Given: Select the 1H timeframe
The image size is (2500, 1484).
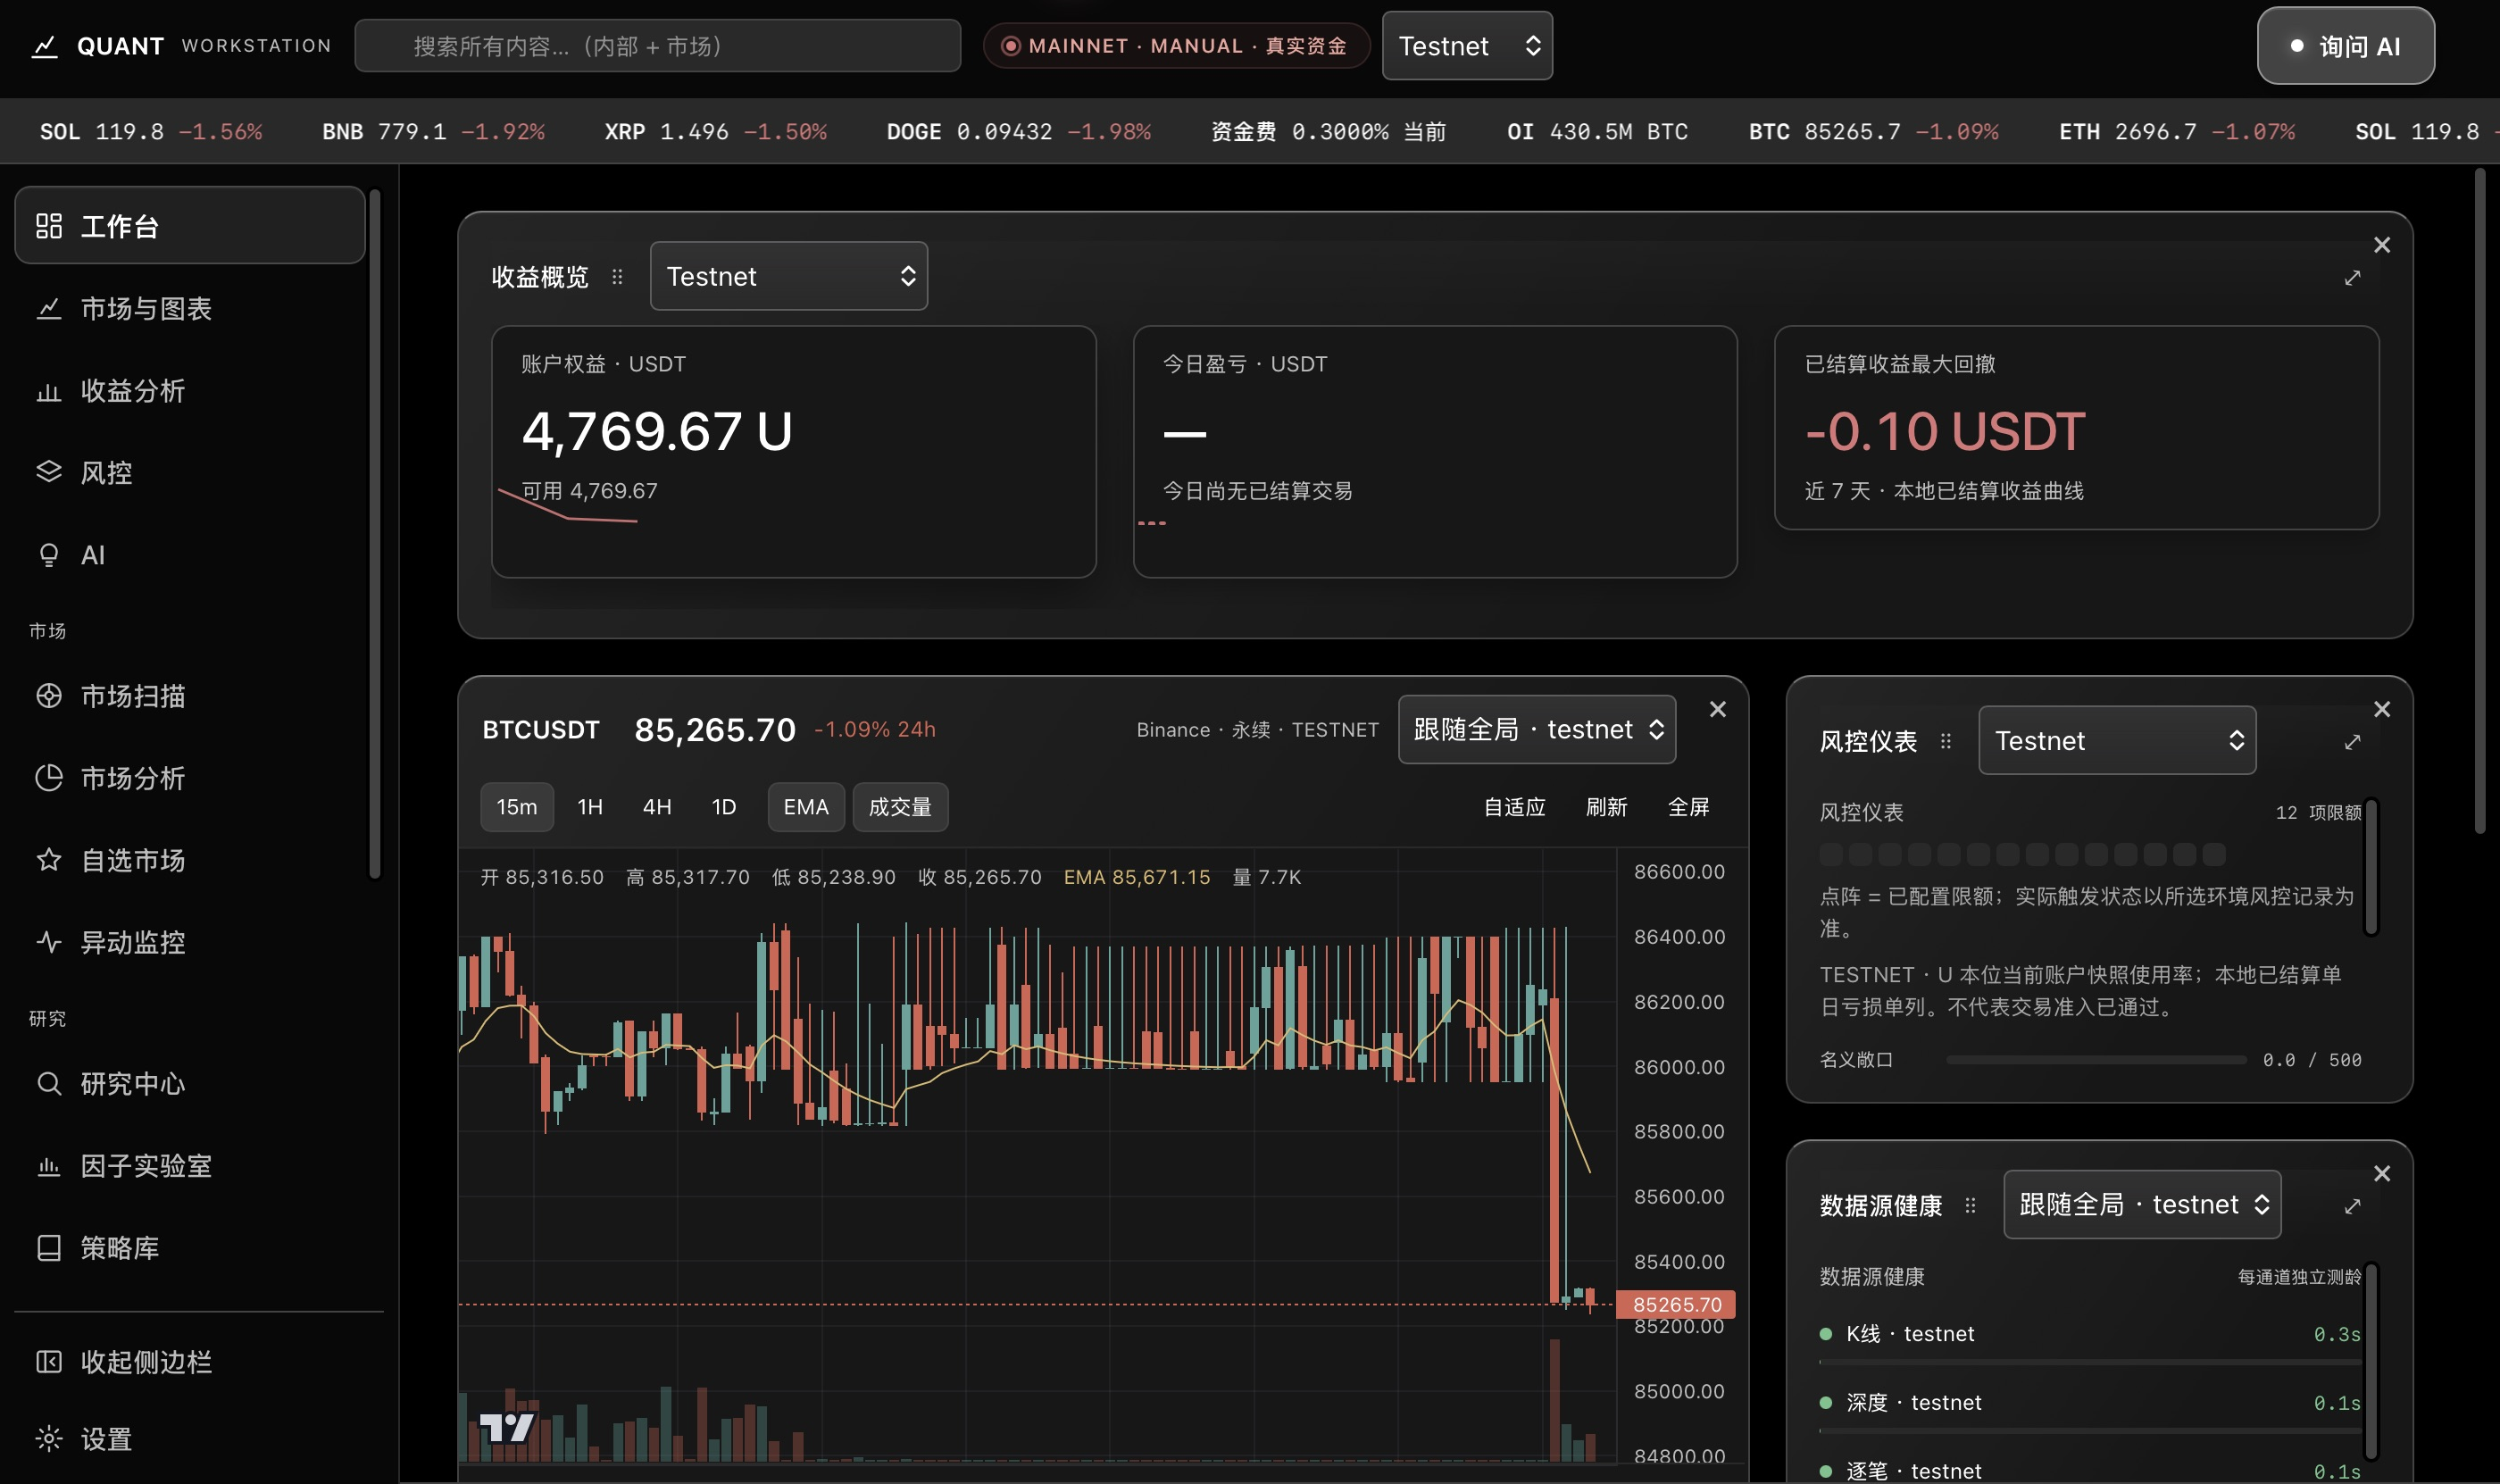Looking at the screenshot, I should point(590,807).
